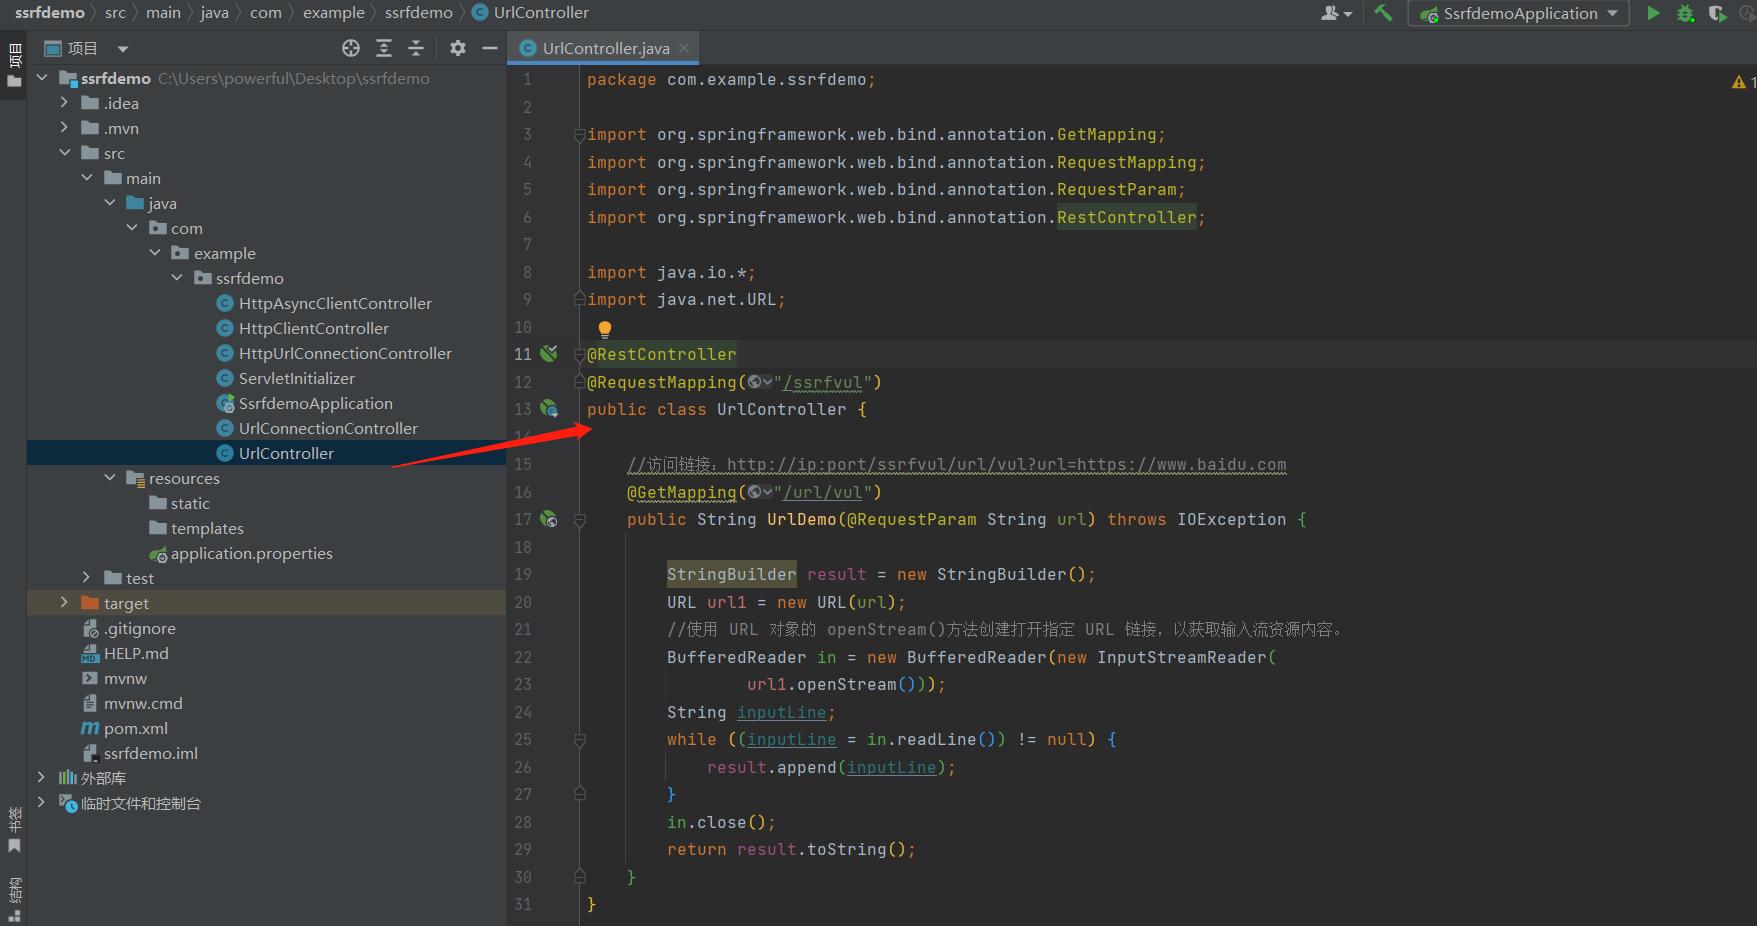Click the Run with Coverage icon
This screenshot has height=926, width=1757.
pyautogui.click(x=1718, y=13)
